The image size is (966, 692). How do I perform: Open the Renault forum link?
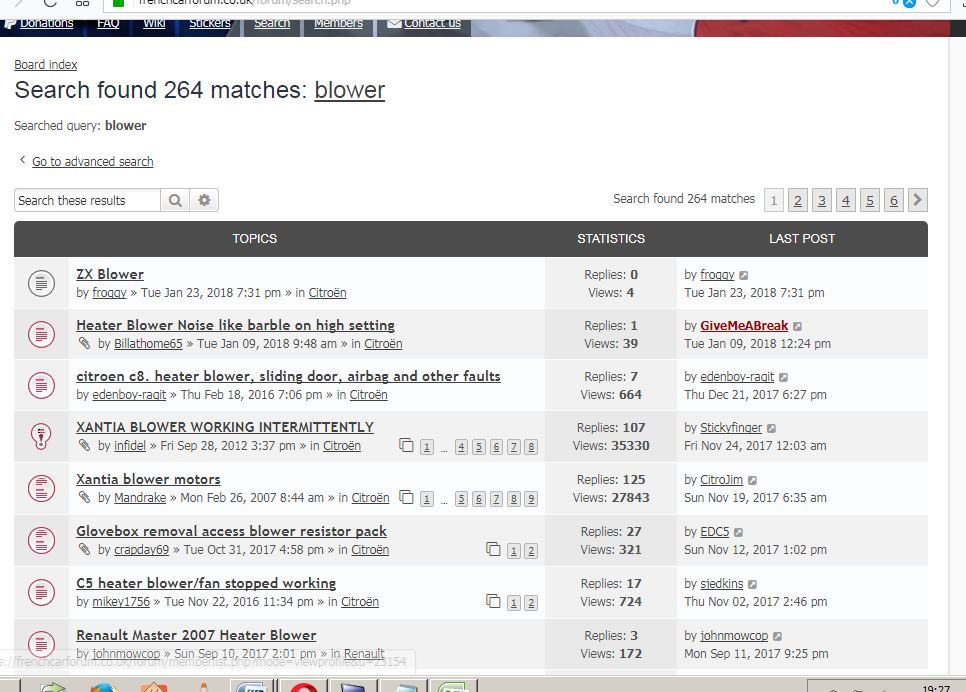click(x=363, y=653)
